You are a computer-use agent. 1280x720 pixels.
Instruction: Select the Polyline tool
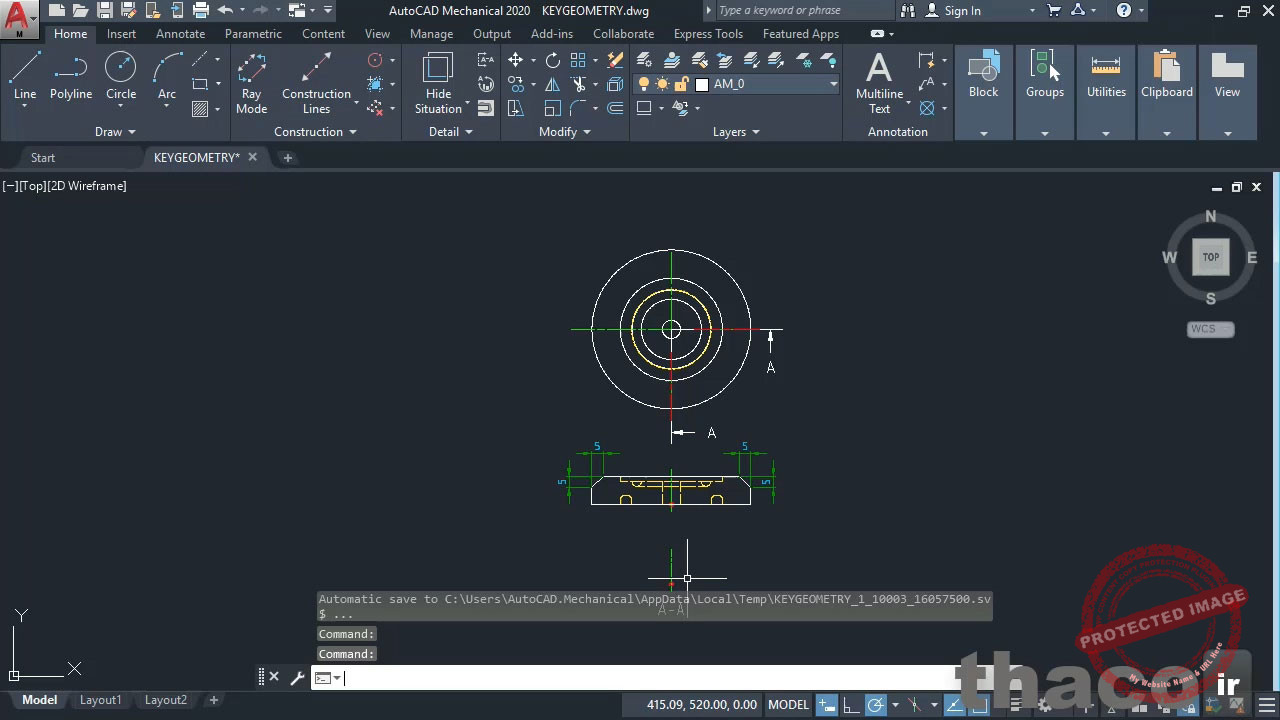[71, 76]
